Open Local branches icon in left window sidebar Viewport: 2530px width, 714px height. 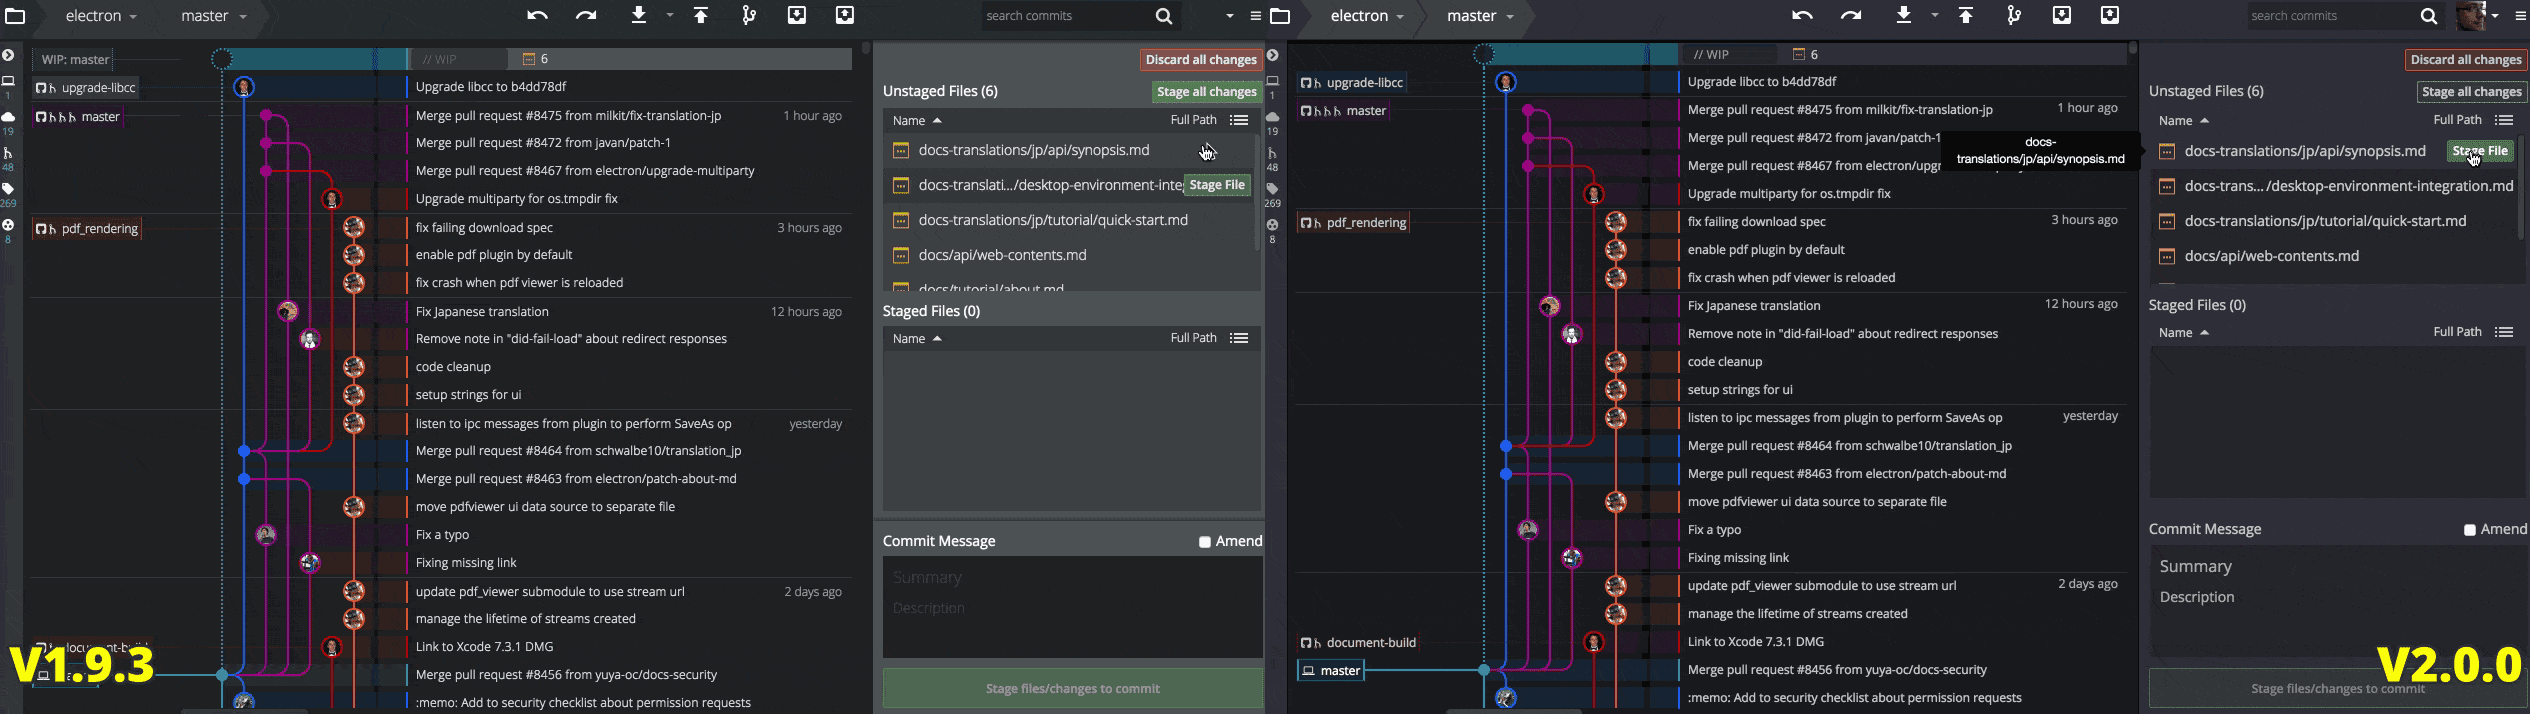point(8,81)
